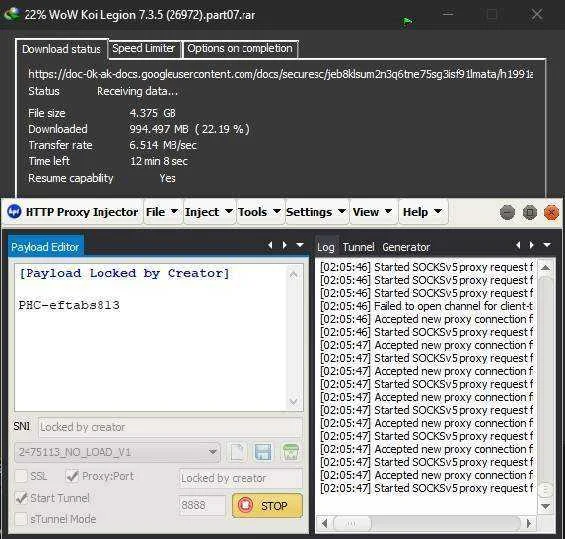Toggle the SSL checkbox
565x539 pixels.
coord(21,476)
